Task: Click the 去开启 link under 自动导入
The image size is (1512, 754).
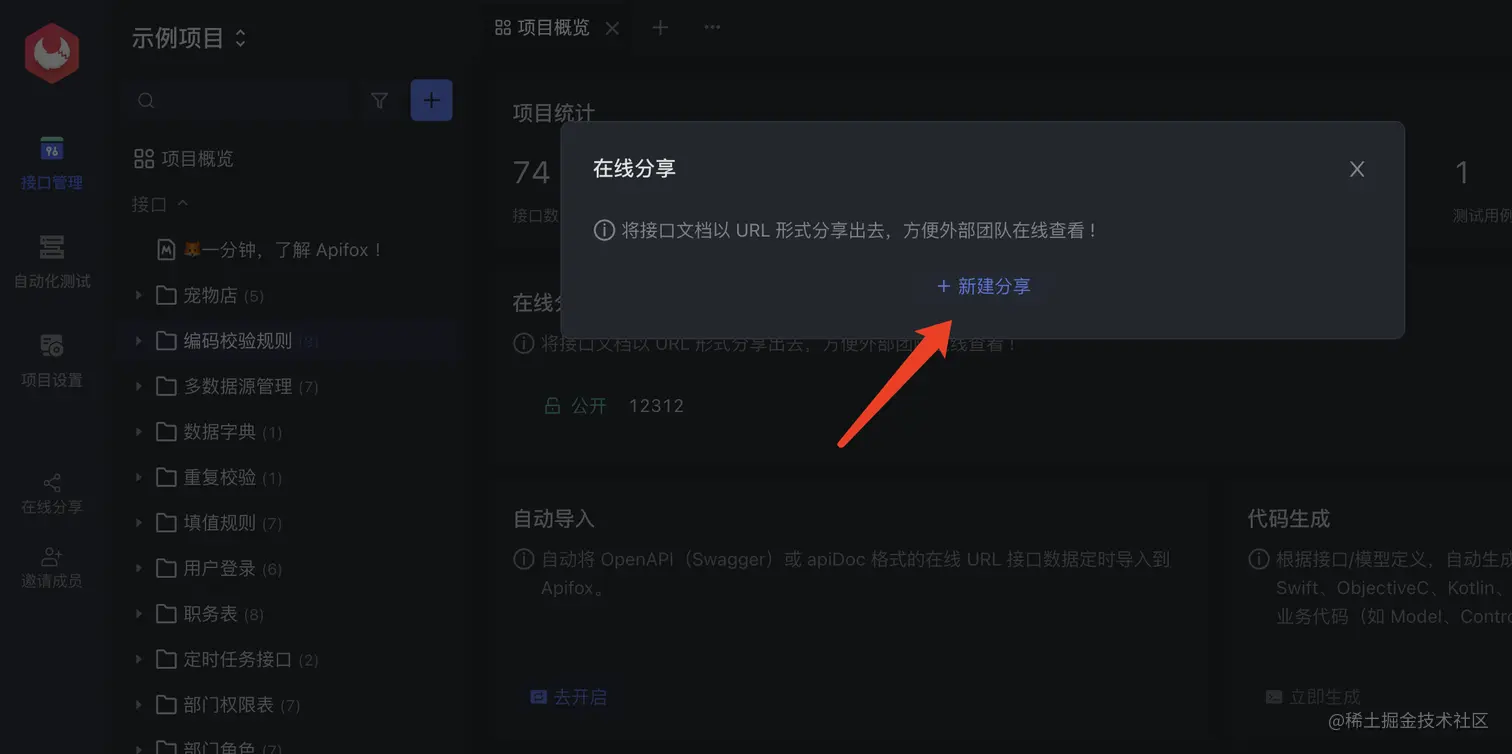Action: pyautogui.click(x=568, y=697)
